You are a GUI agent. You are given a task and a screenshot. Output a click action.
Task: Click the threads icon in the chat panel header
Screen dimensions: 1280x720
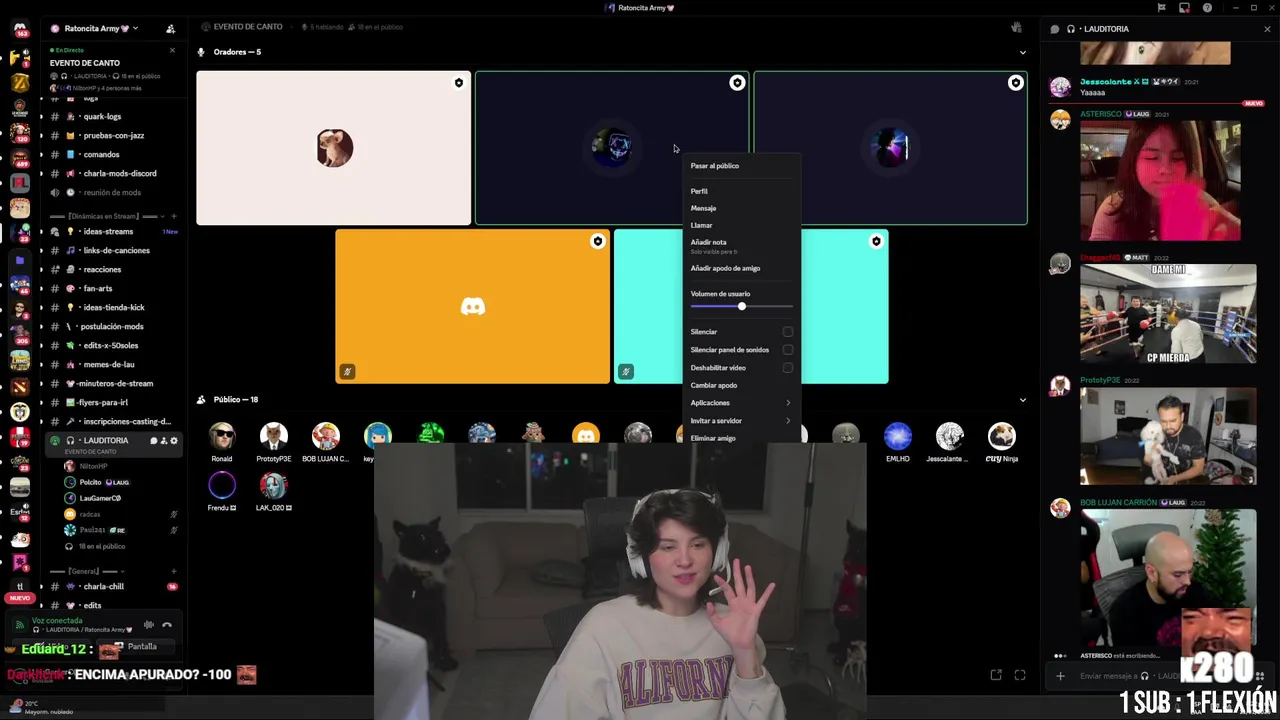click(1054, 29)
